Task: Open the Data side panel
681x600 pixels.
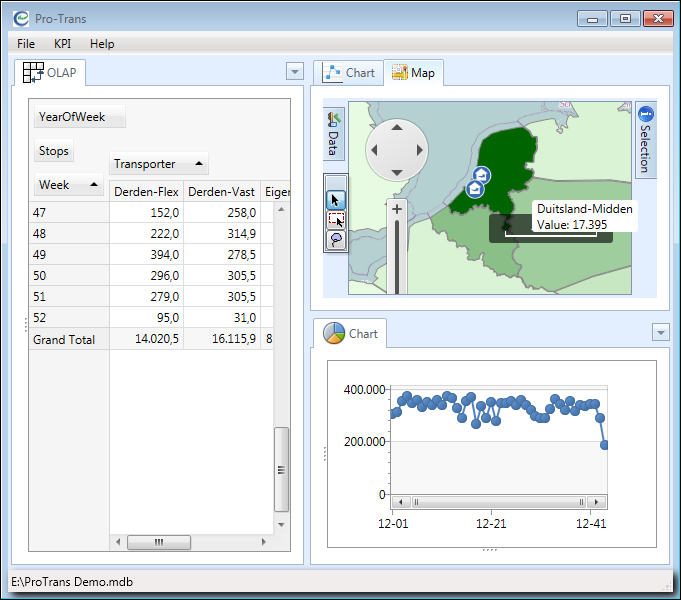Action: [334, 135]
